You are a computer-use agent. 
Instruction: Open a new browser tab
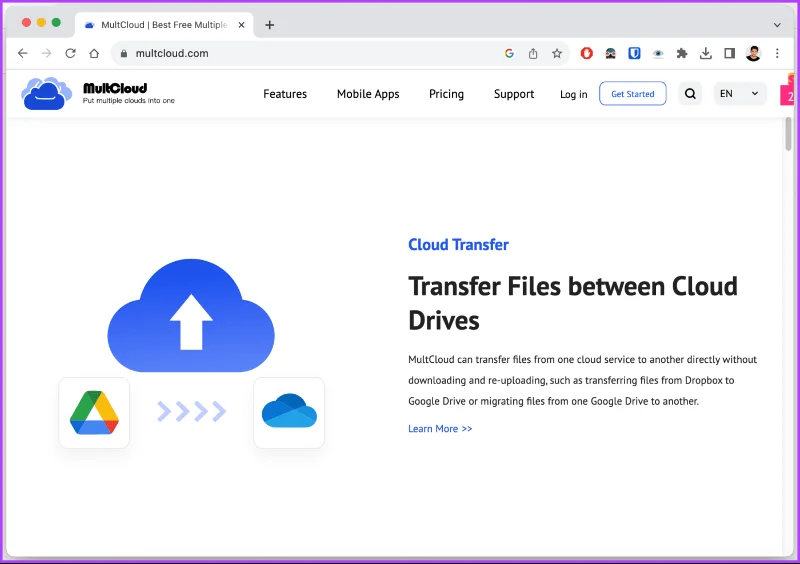point(269,24)
